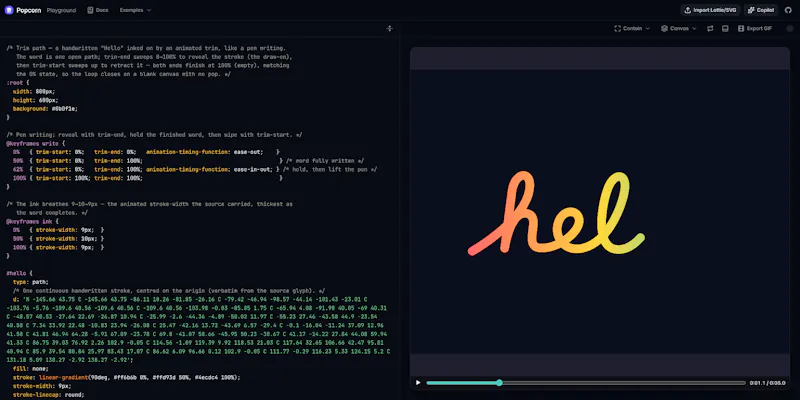Click the 'fill: none;' line
800x400 pixels.
pyautogui.click(x=31, y=369)
